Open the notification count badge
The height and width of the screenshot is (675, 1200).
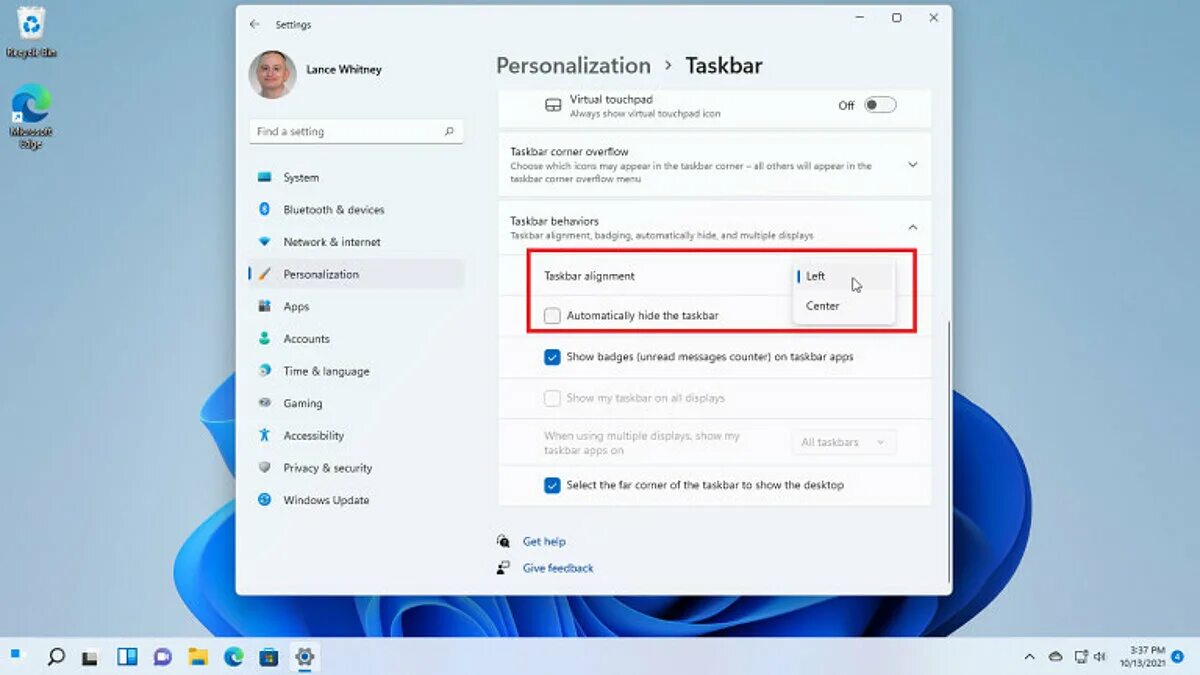(x=1177, y=657)
